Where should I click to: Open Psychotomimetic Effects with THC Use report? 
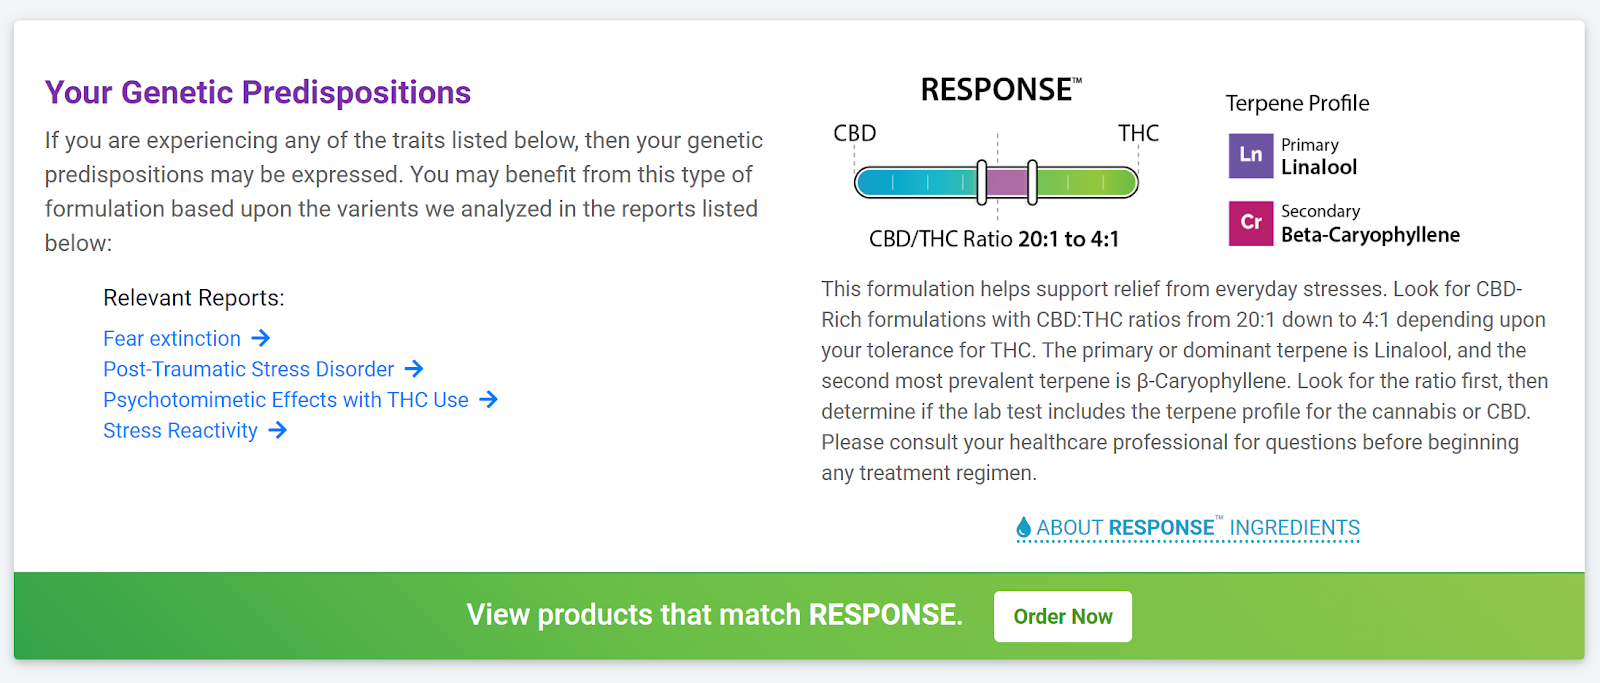pyautogui.click(x=286, y=400)
